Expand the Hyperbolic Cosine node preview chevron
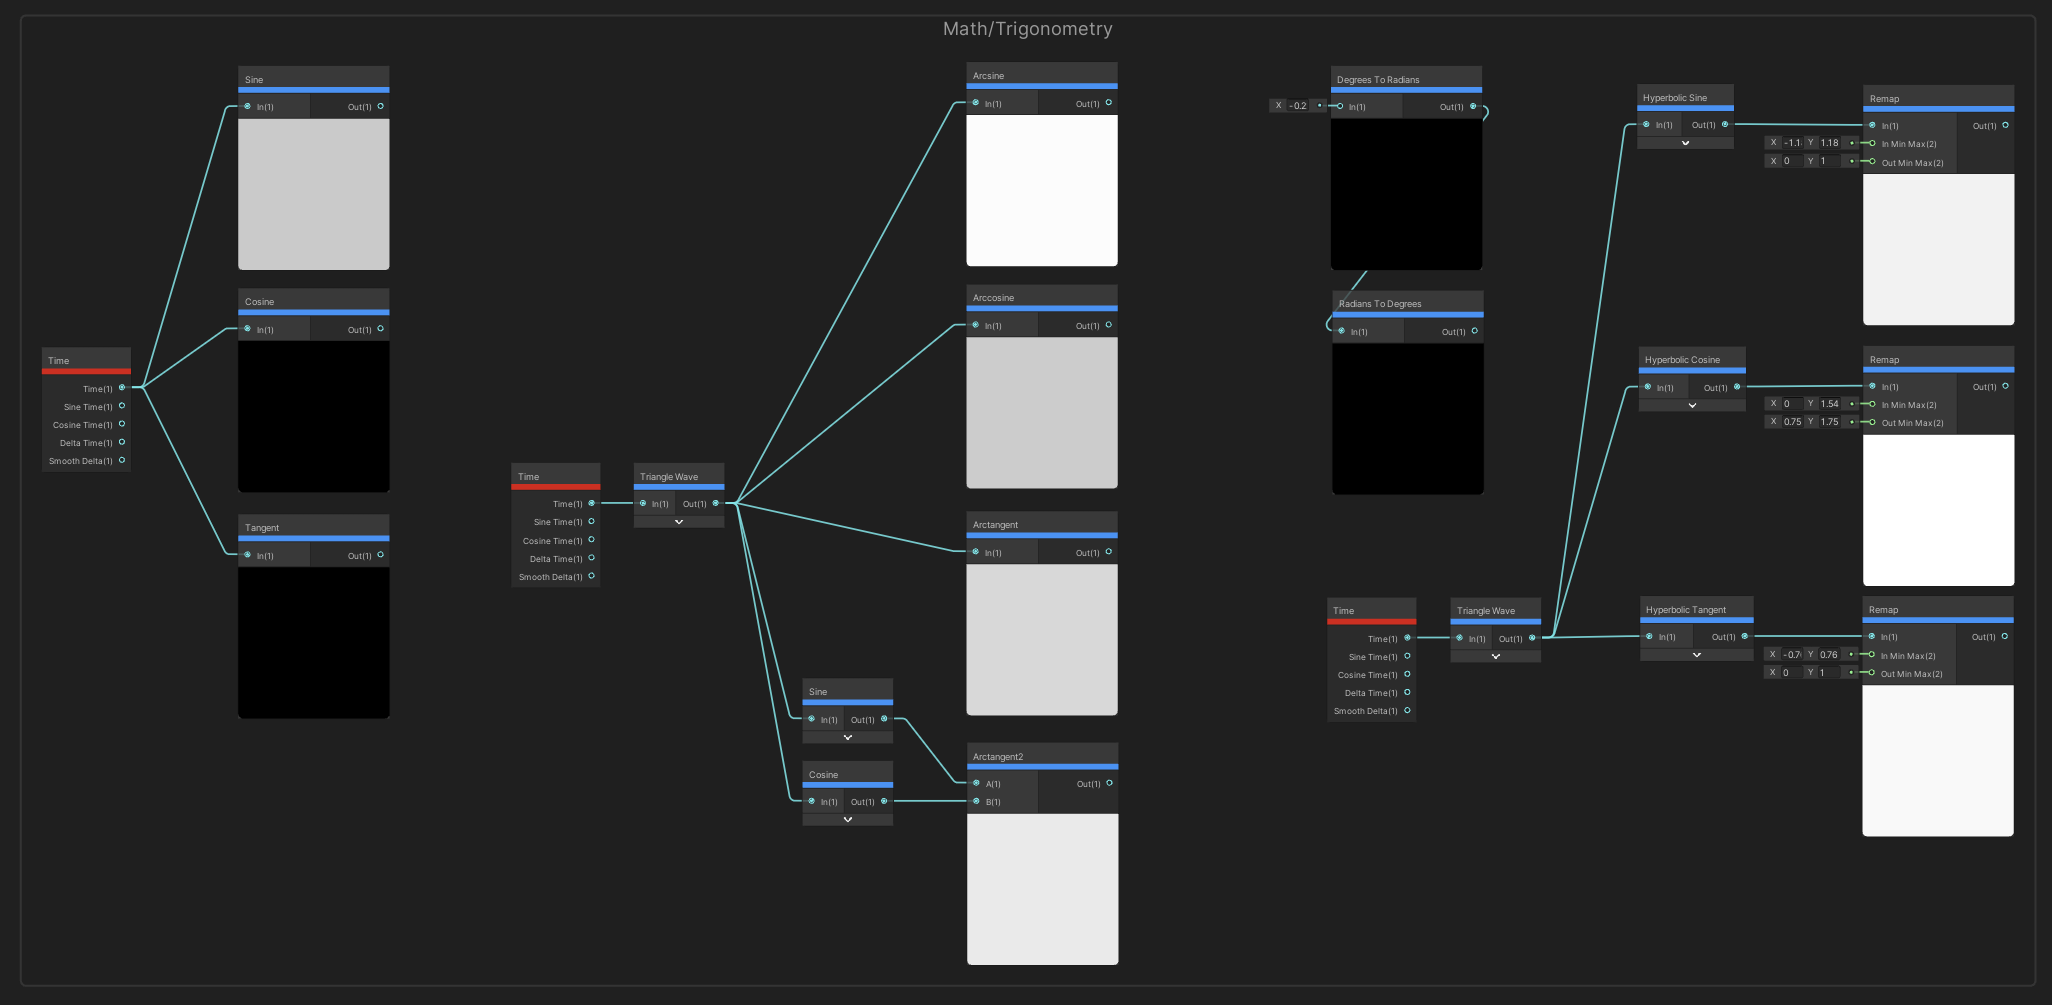Image resolution: width=2052 pixels, height=1005 pixels. pyautogui.click(x=1692, y=405)
